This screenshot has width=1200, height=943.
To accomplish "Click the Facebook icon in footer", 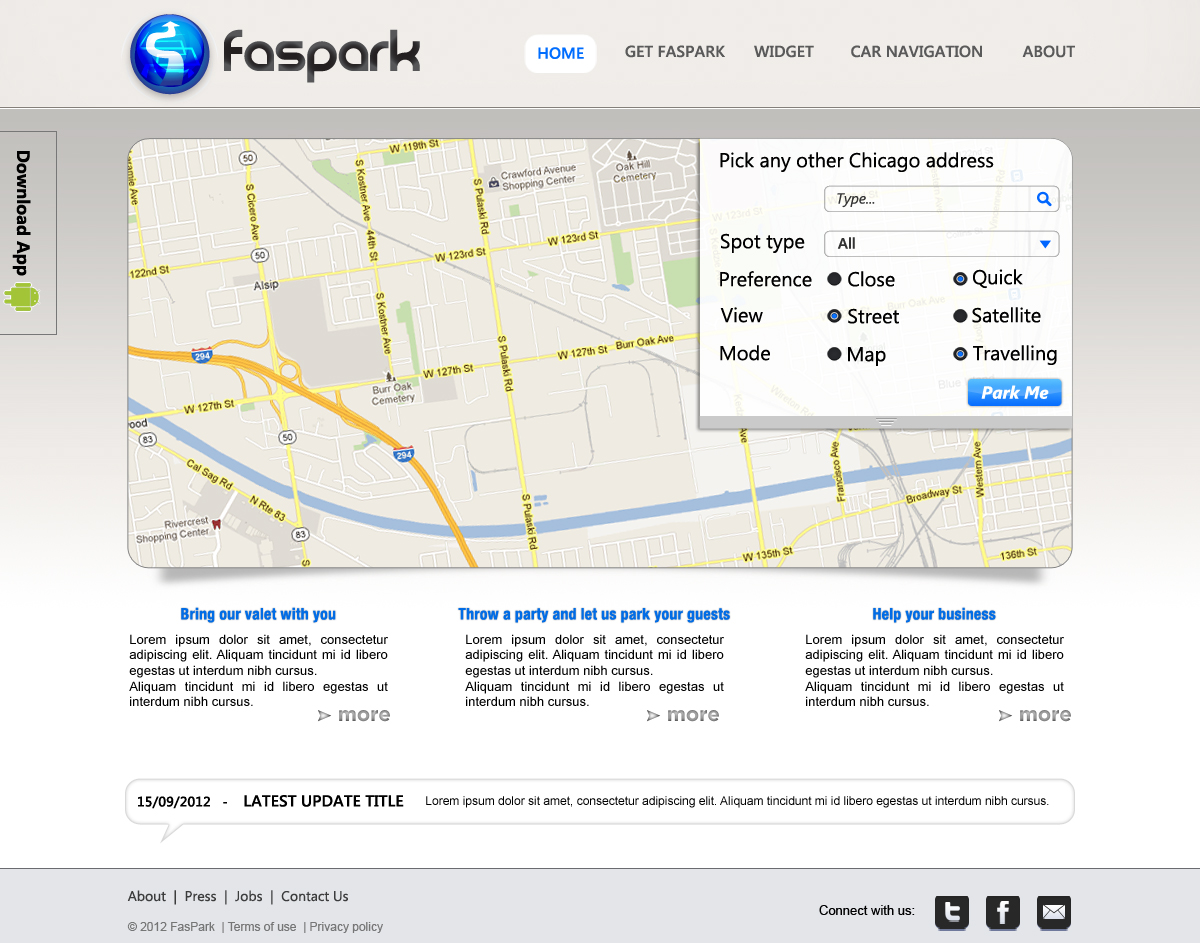I will pos(1002,912).
